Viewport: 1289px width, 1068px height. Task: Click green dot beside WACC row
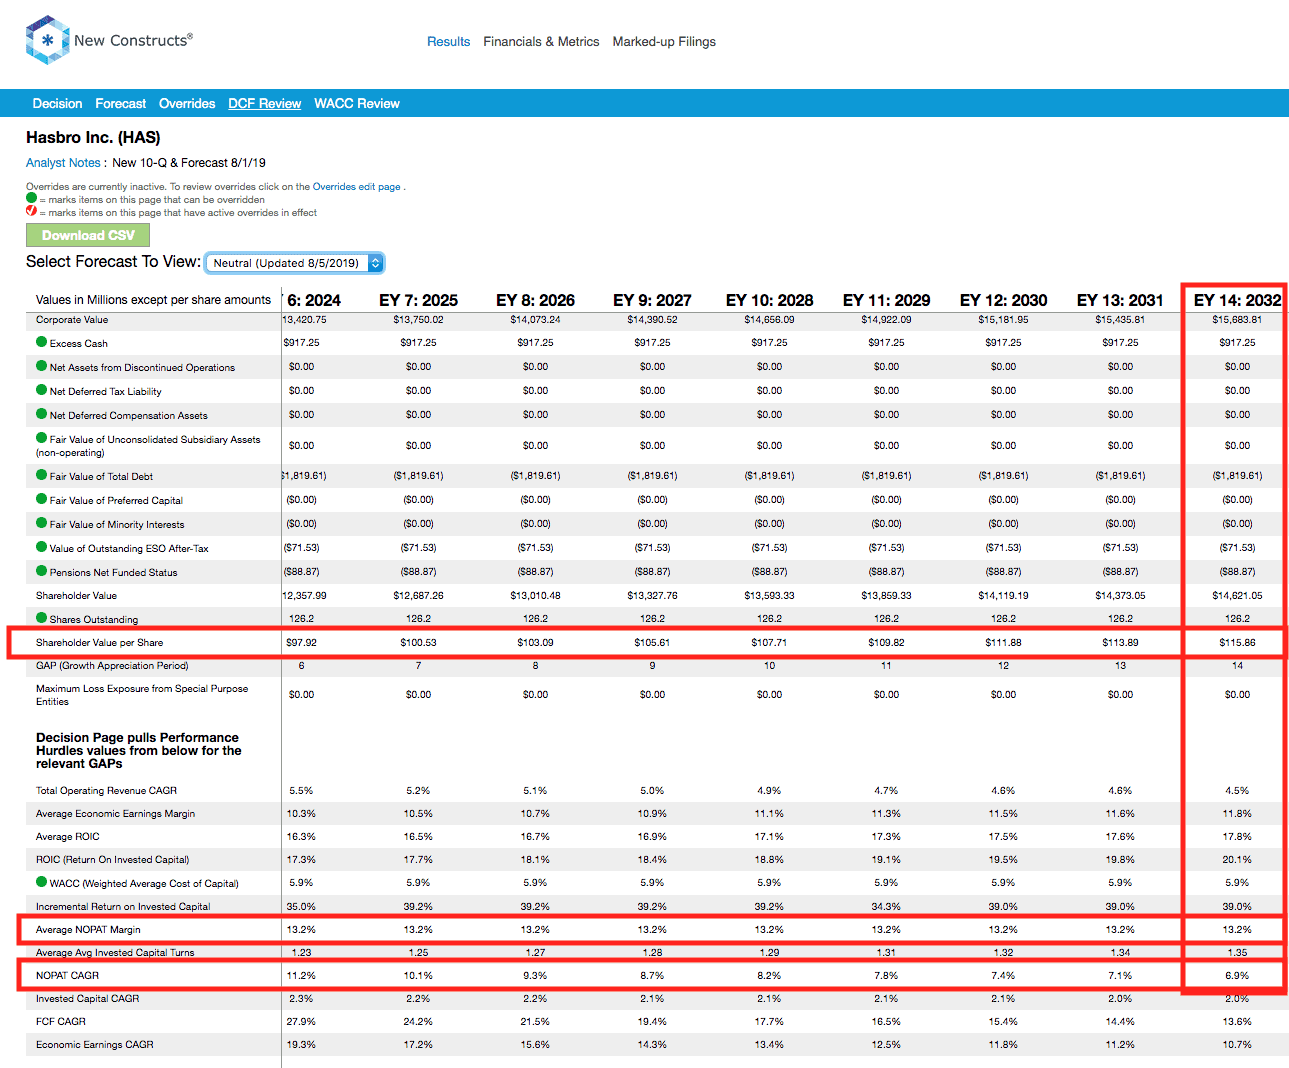(x=42, y=882)
